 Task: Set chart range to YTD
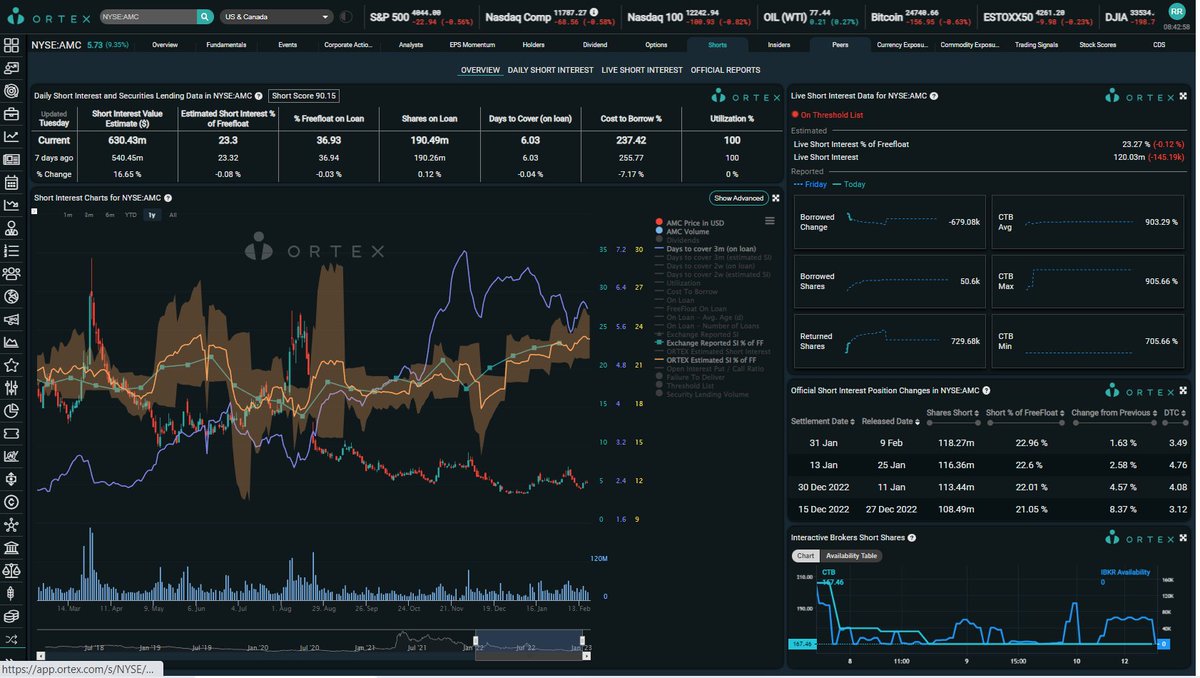click(x=131, y=215)
